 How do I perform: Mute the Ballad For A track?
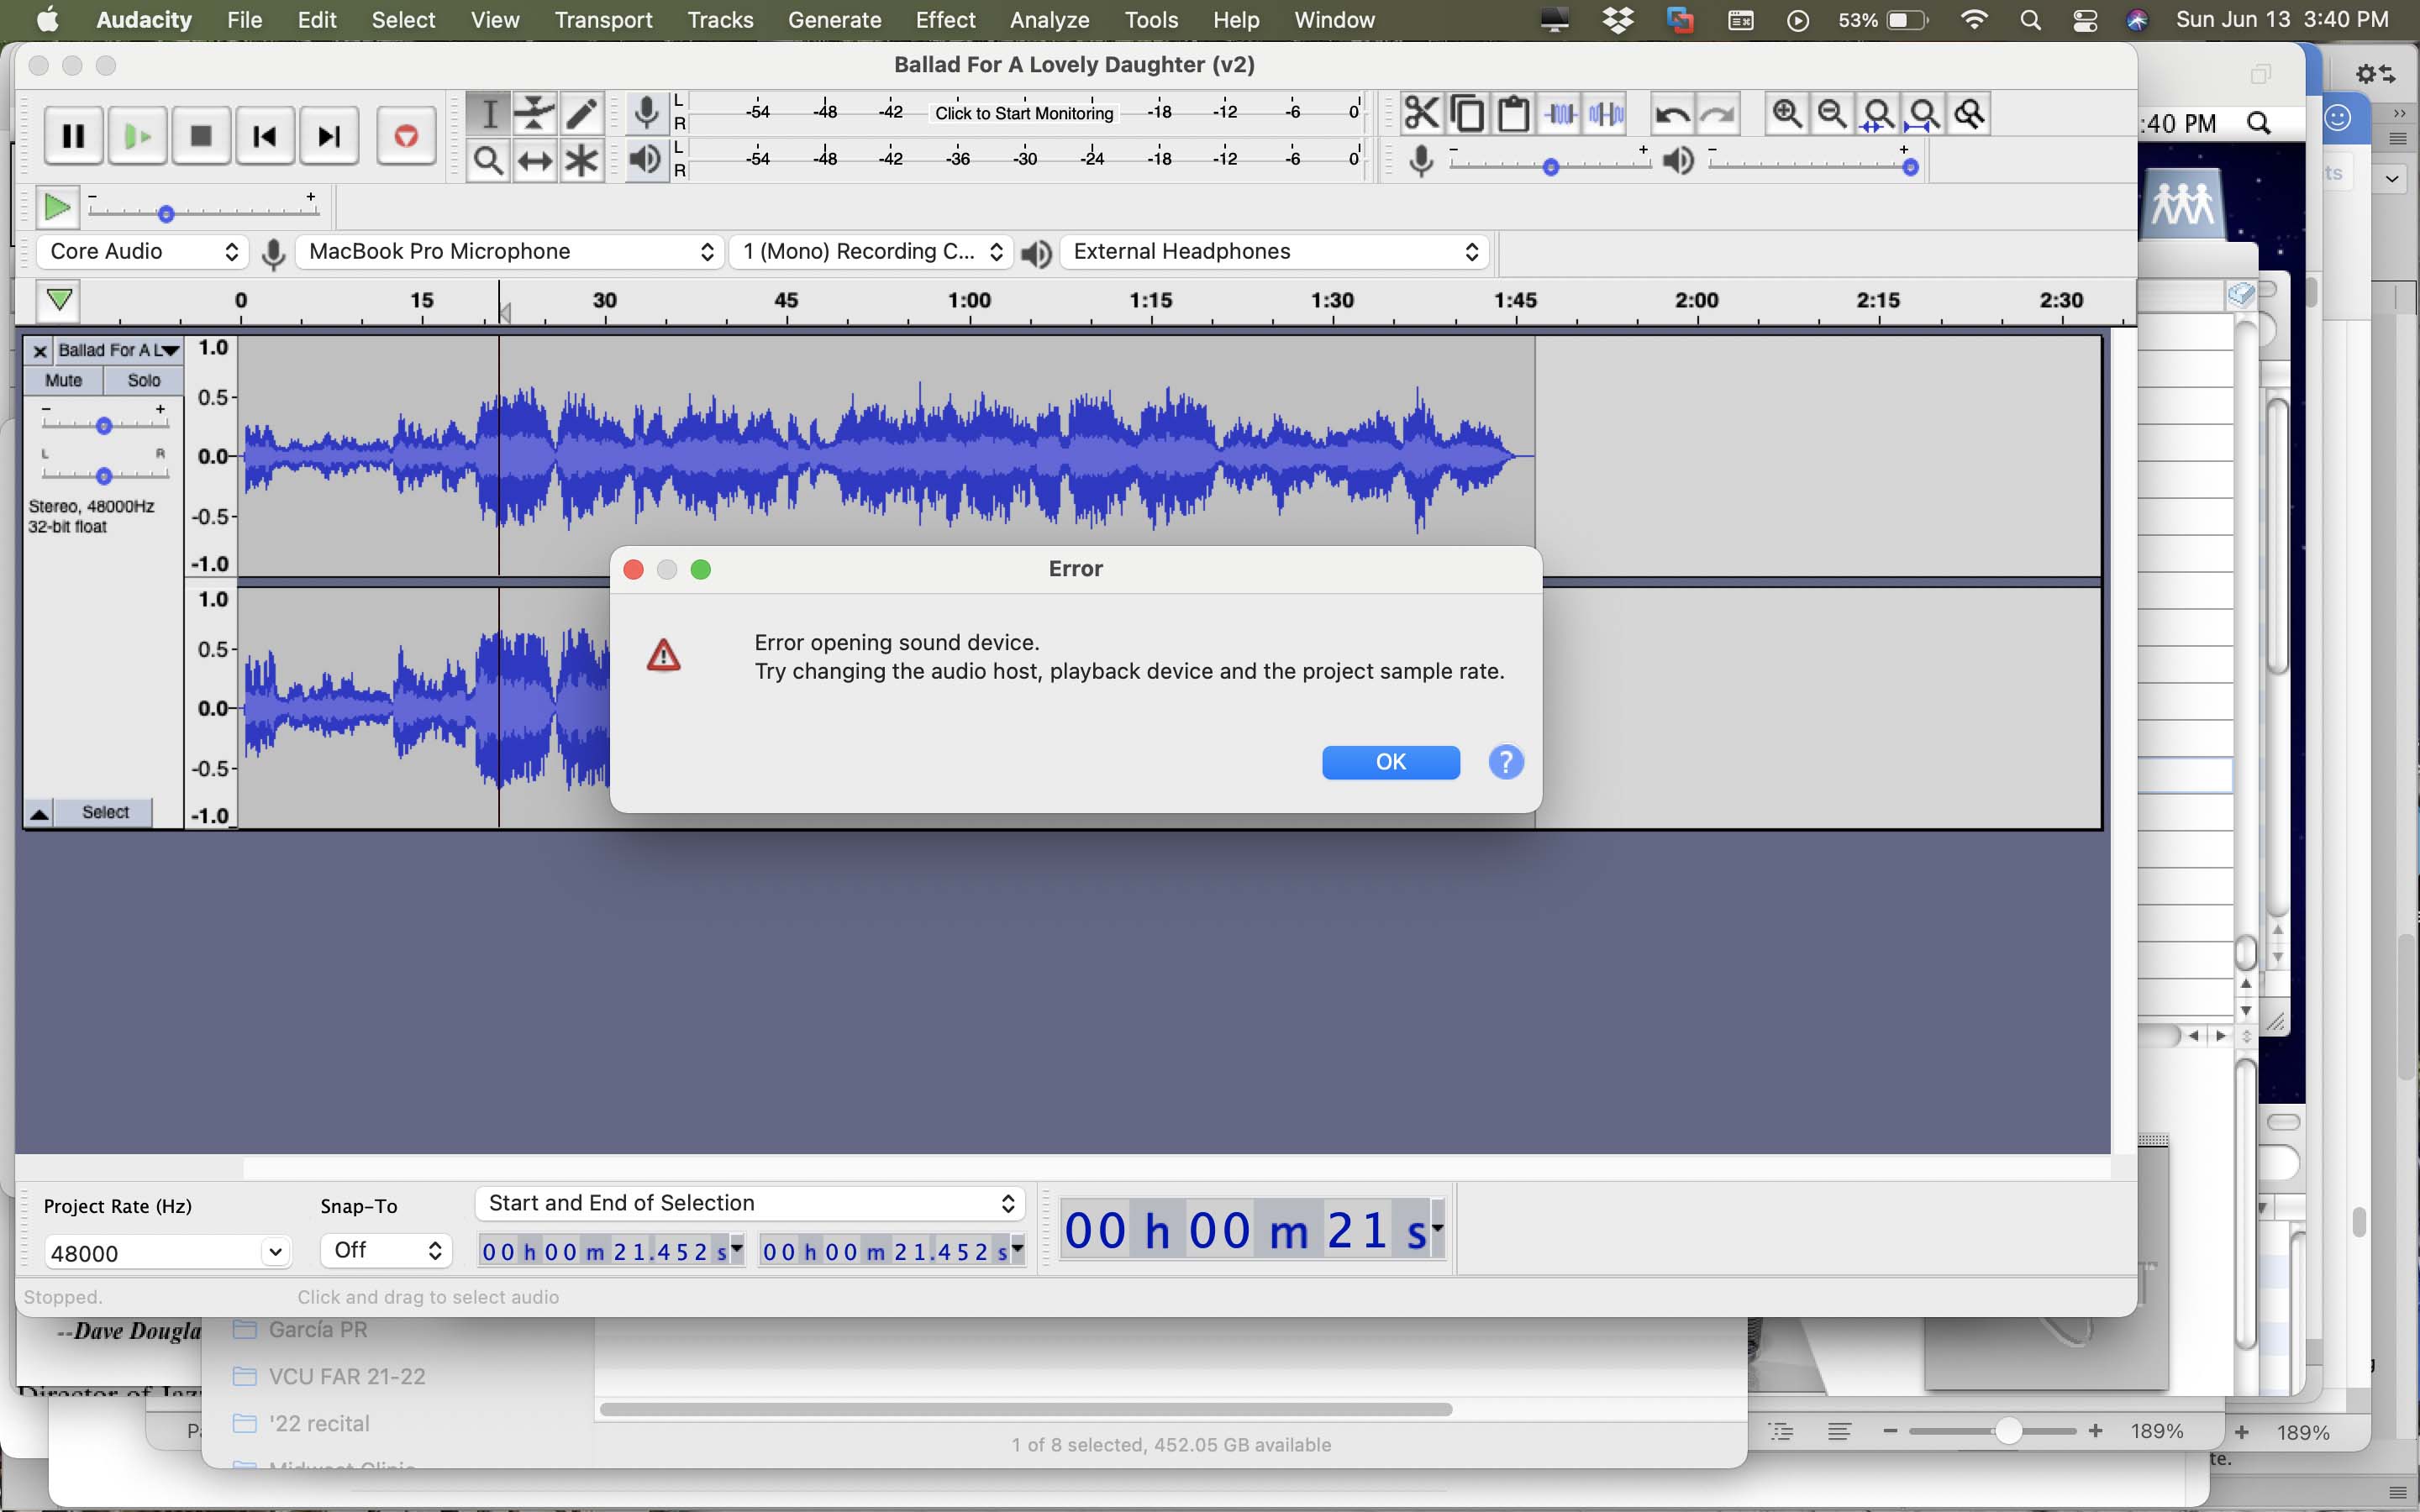coord(64,380)
